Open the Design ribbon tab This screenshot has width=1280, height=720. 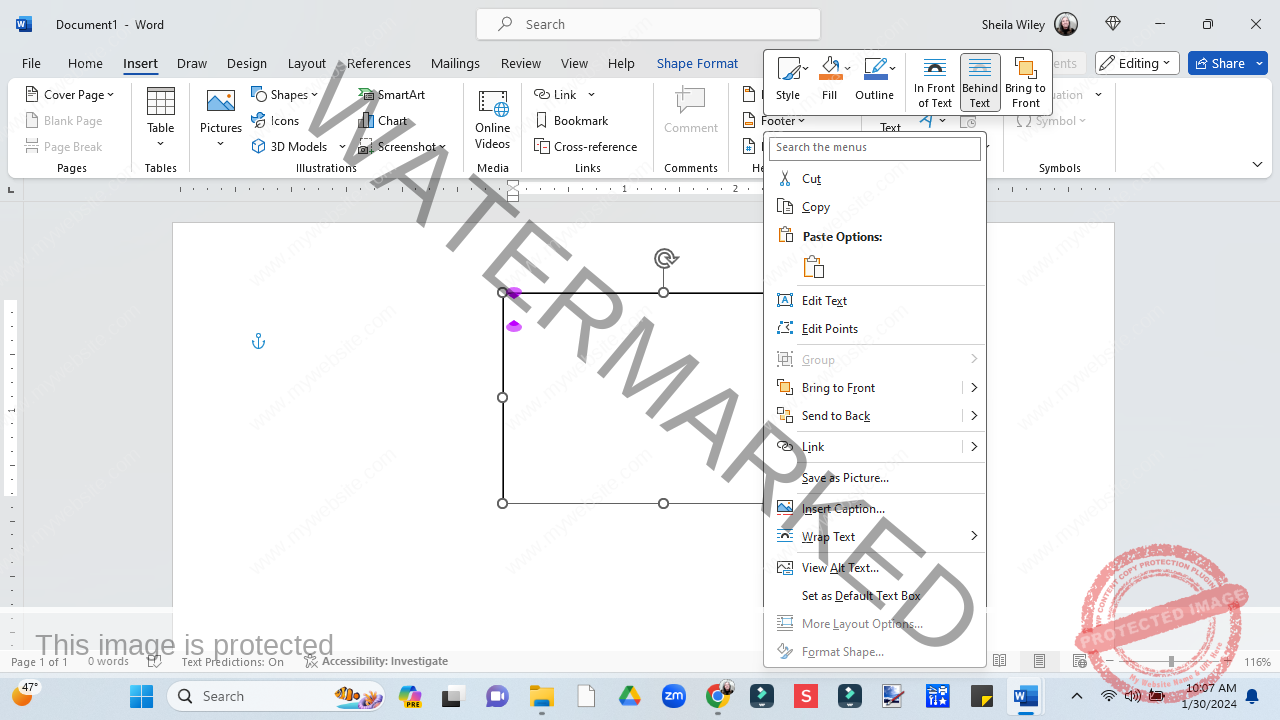coord(247,63)
